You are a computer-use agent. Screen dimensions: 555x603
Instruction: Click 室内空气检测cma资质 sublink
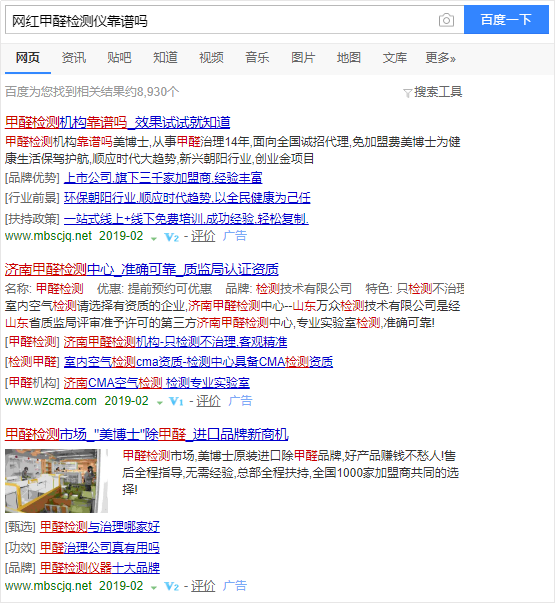(x=198, y=362)
